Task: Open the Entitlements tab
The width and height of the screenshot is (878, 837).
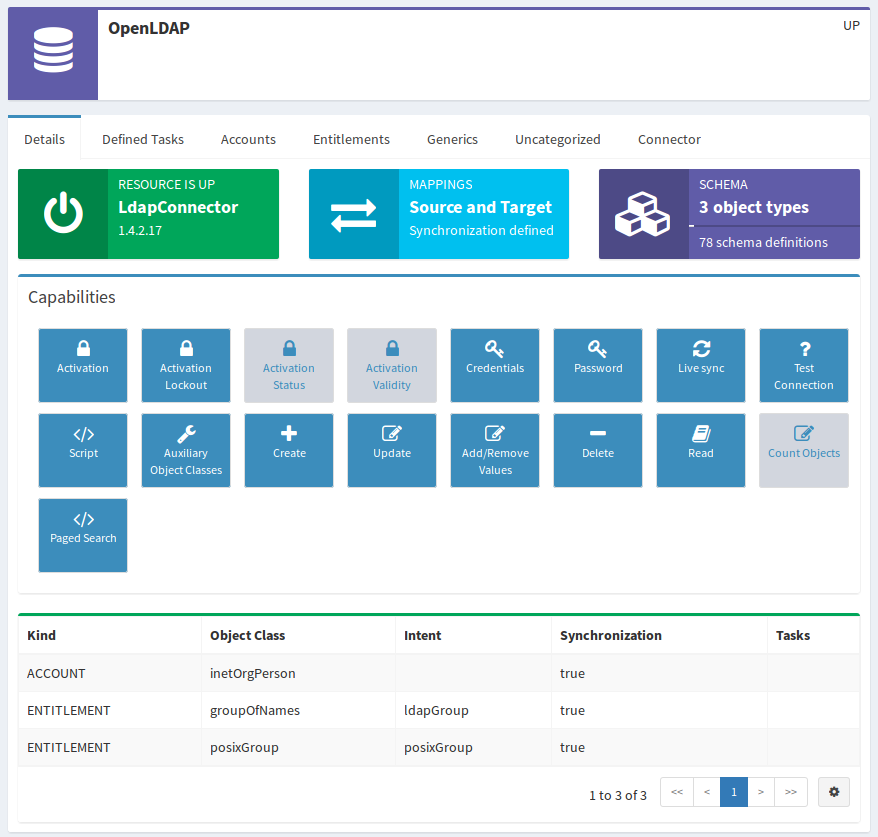Action: pos(351,139)
